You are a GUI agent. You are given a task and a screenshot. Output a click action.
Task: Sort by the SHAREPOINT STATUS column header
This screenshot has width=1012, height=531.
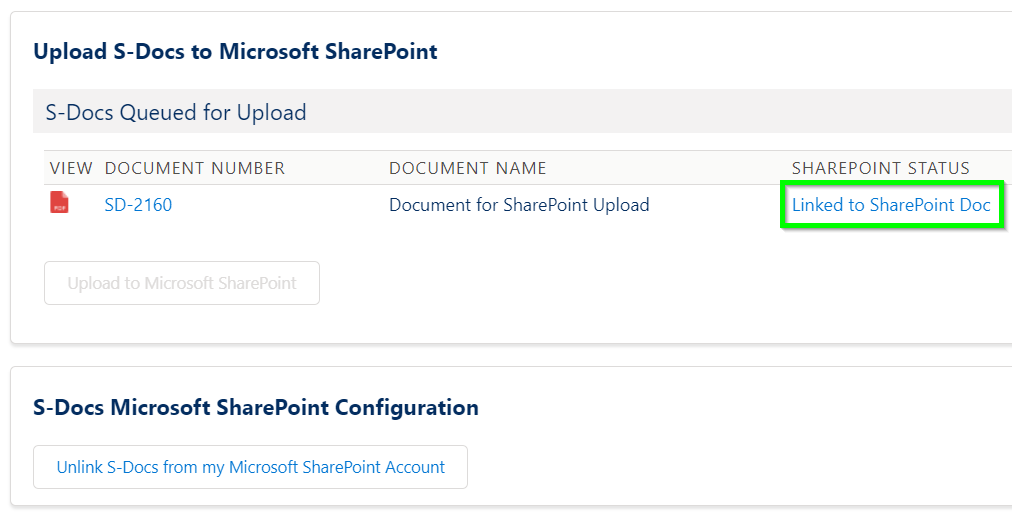(881, 168)
